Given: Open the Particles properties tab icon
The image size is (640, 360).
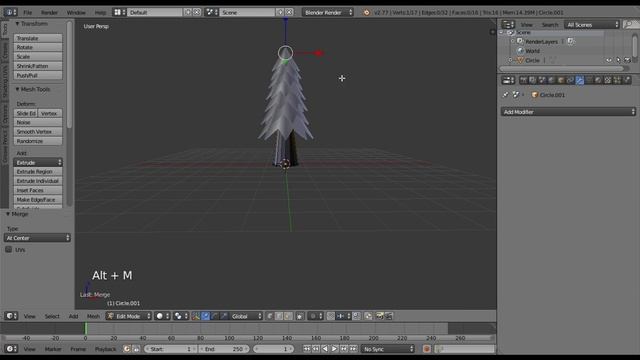Looking at the screenshot, I should (x=617, y=80).
